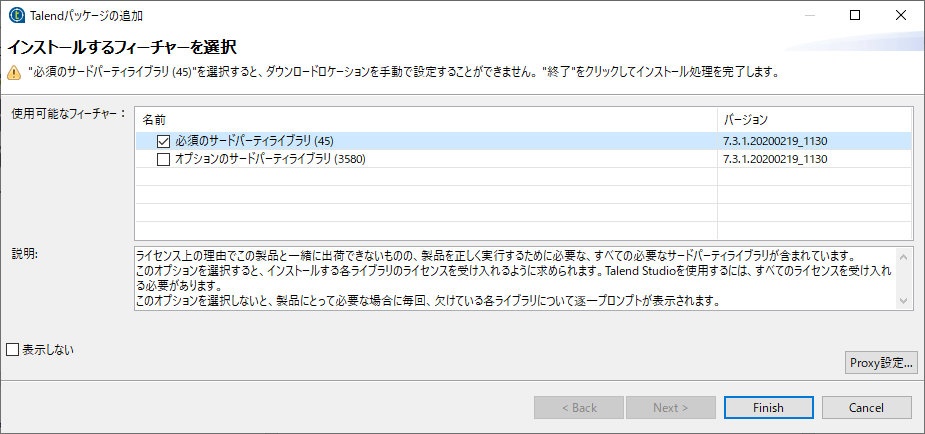Open Proxy設定... dialog

click(881, 362)
